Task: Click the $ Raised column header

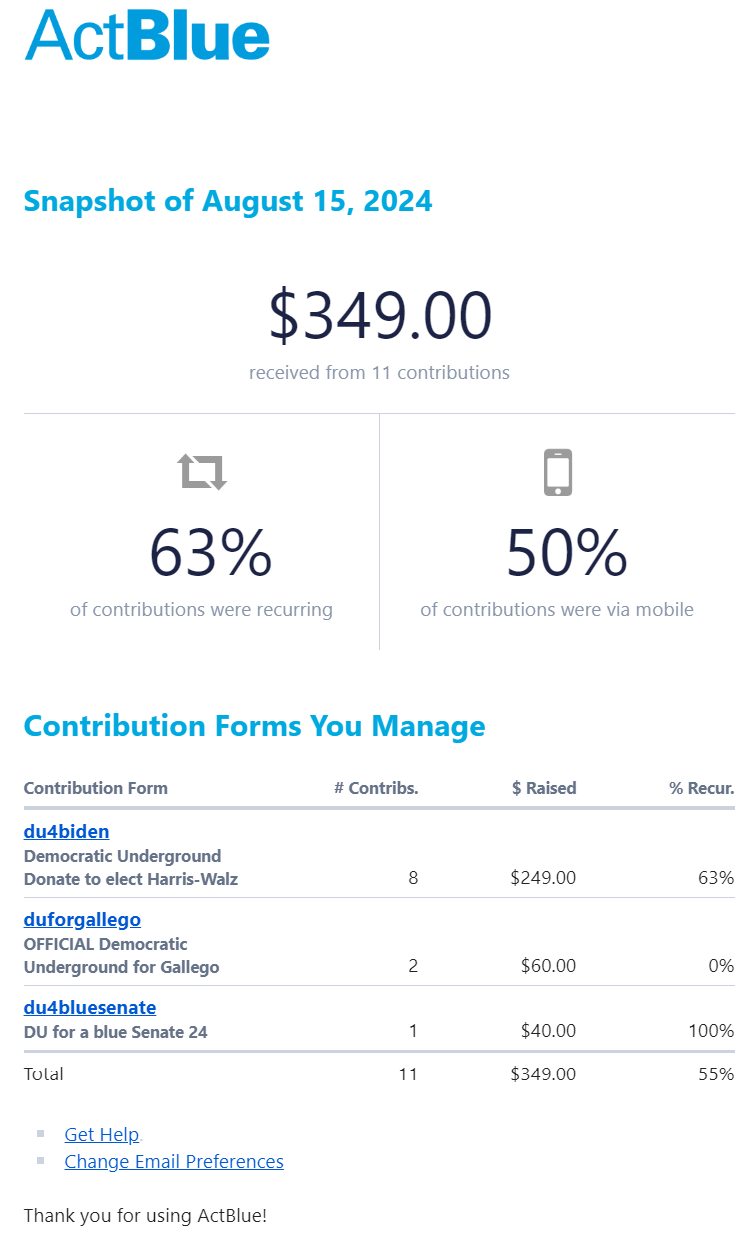Action: tap(544, 788)
